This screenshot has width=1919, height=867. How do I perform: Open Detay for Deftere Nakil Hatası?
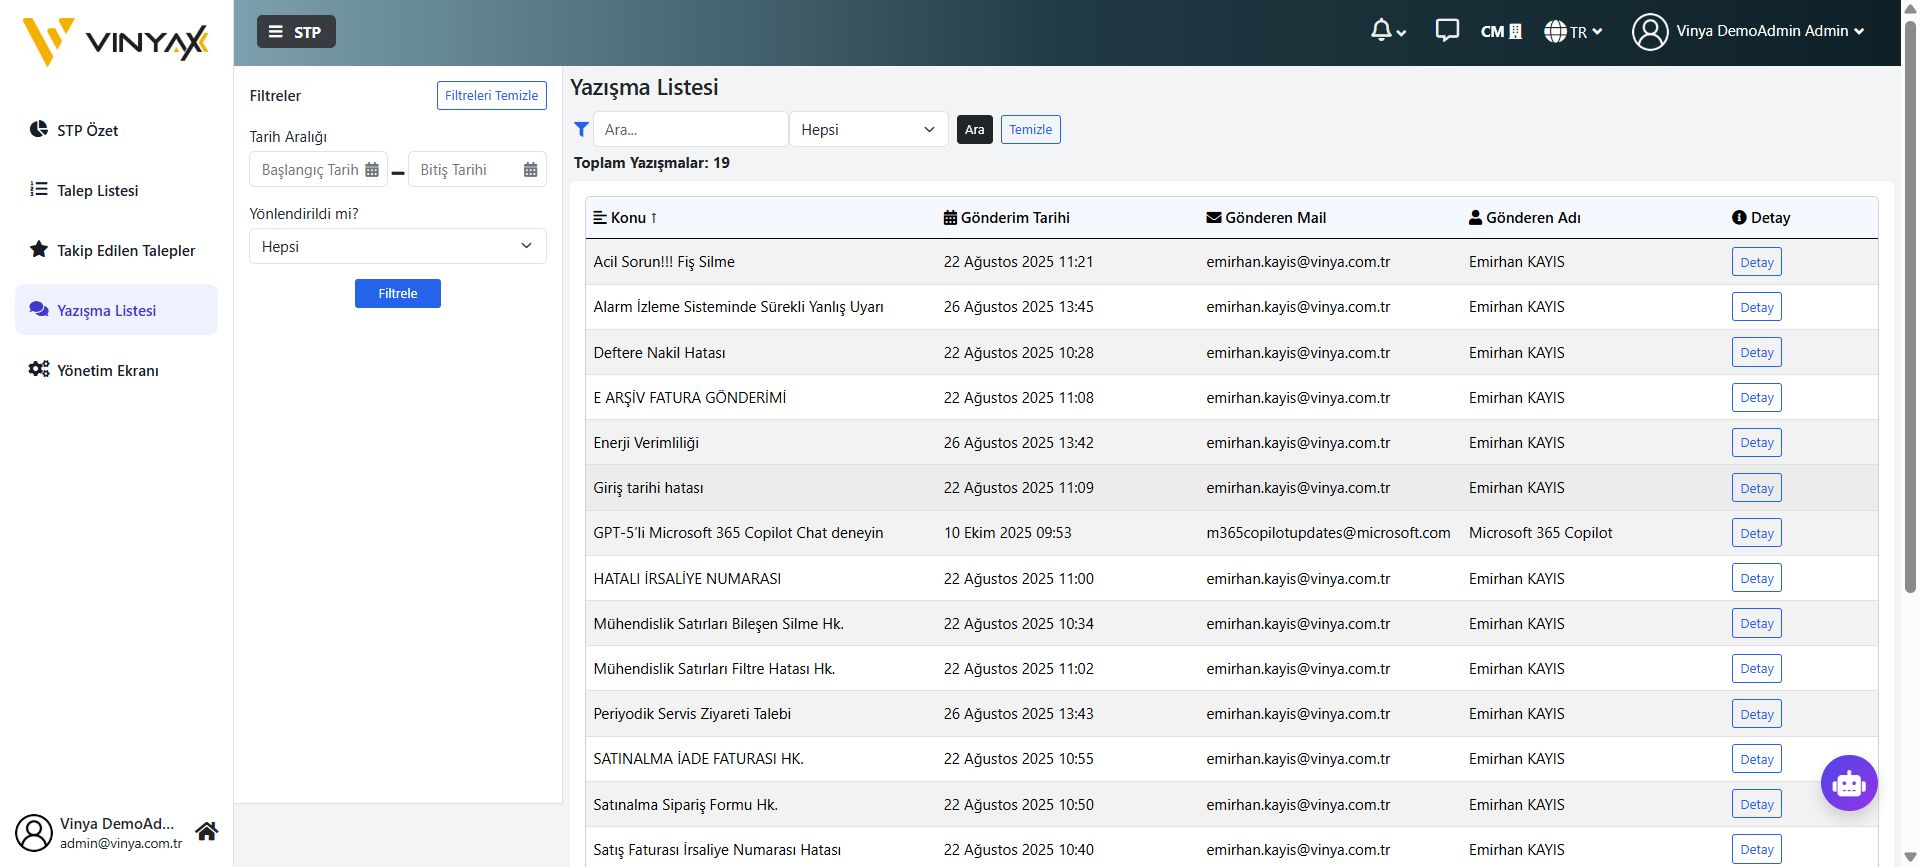coord(1757,352)
